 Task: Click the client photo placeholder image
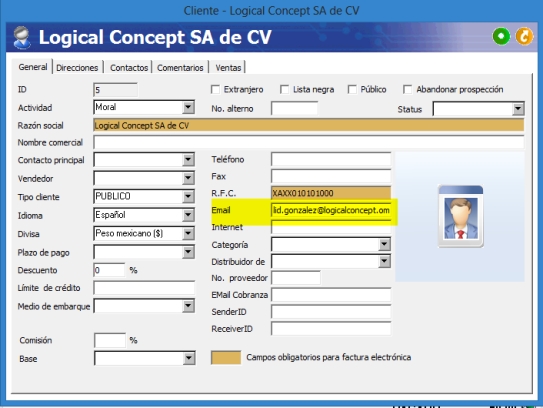point(460,216)
